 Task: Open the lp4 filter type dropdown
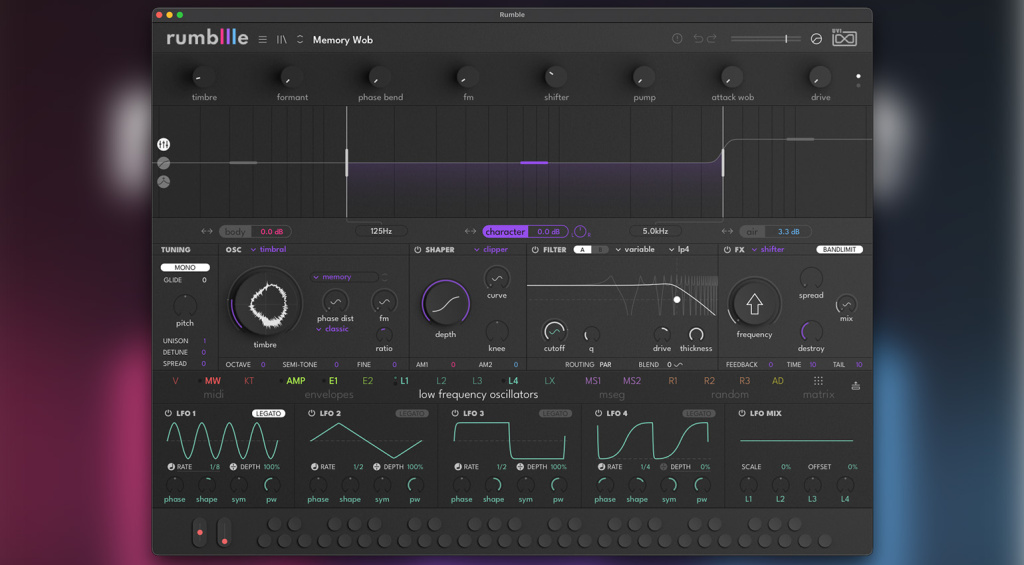point(679,250)
